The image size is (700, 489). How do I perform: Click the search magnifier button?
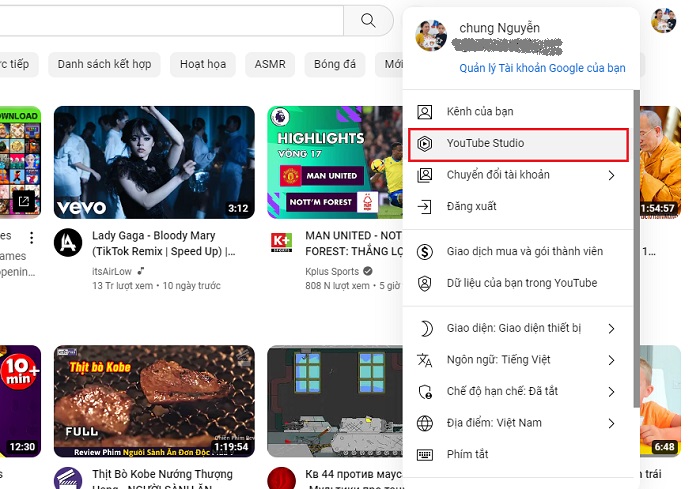click(x=368, y=20)
